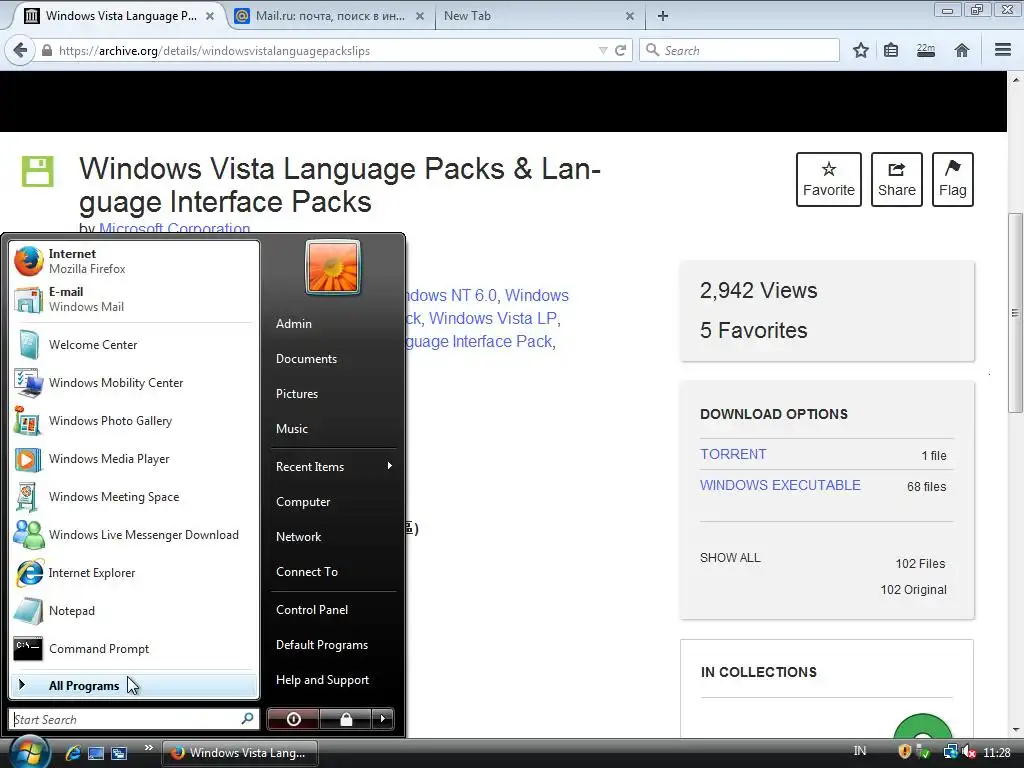
Task: Click the security shield tray icon
Action: (905, 752)
